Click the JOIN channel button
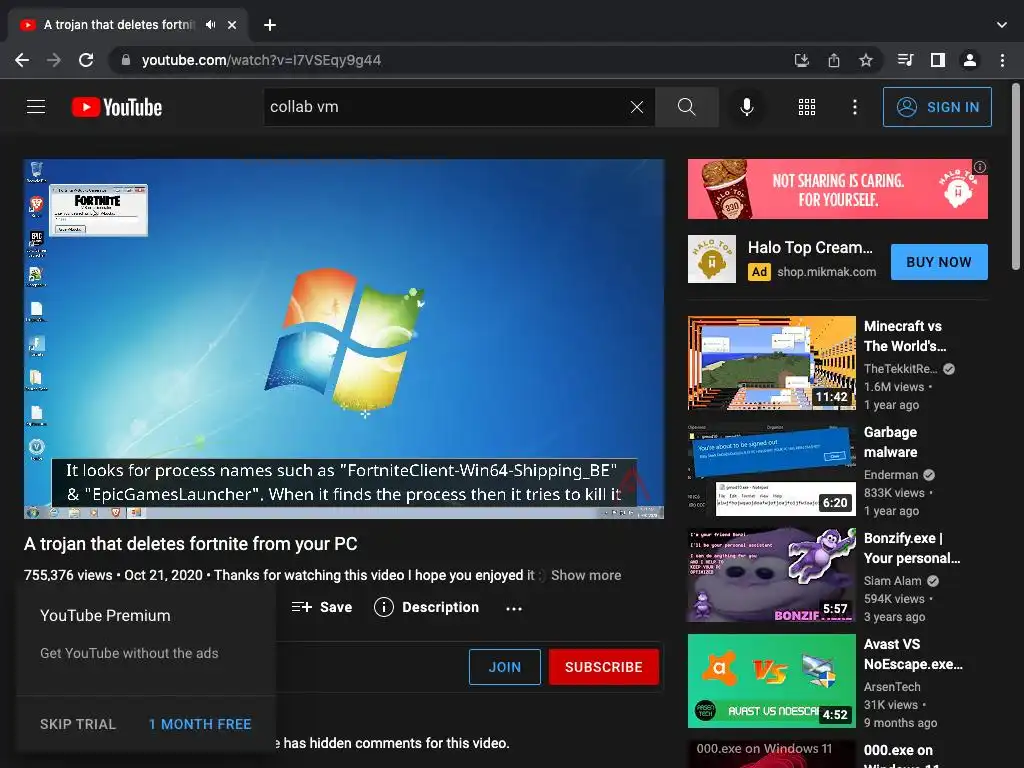The image size is (1024, 768). tap(505, 667)
